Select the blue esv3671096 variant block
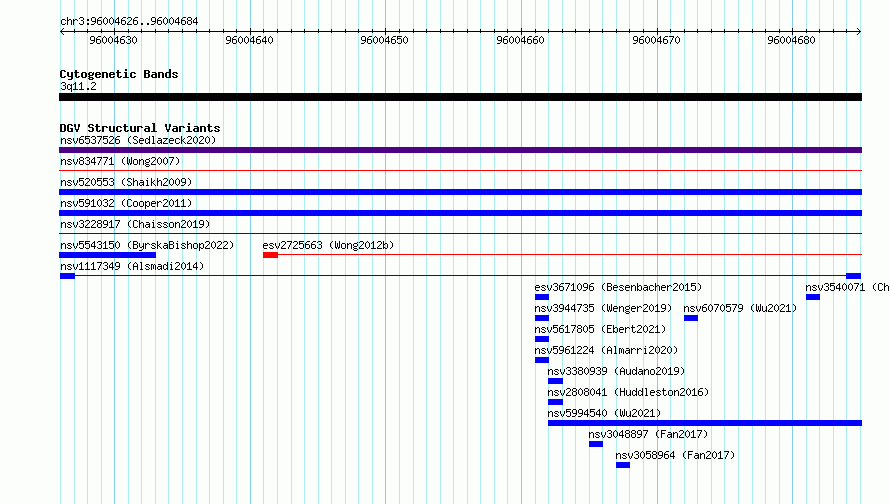This screenshot has width=890, height=504. (542, 297)
